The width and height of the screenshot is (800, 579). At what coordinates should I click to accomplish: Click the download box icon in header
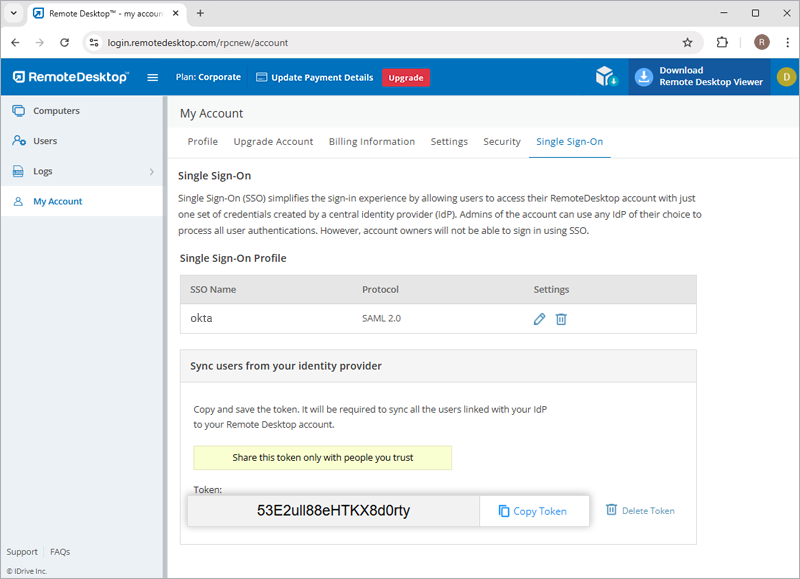pyautogui.click(x=606, y=77)
